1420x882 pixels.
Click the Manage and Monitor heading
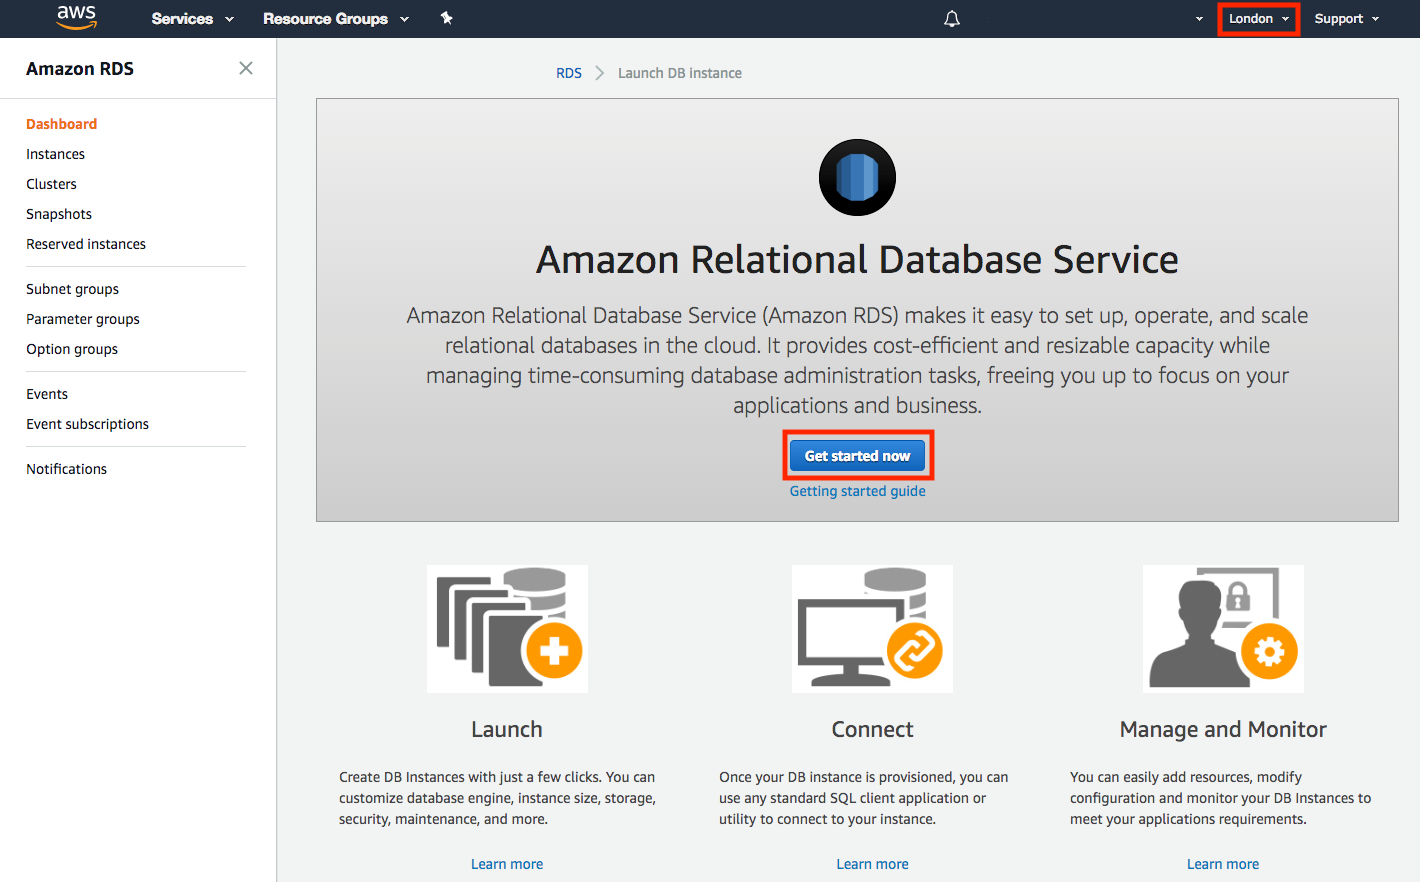coord(1223,730)
